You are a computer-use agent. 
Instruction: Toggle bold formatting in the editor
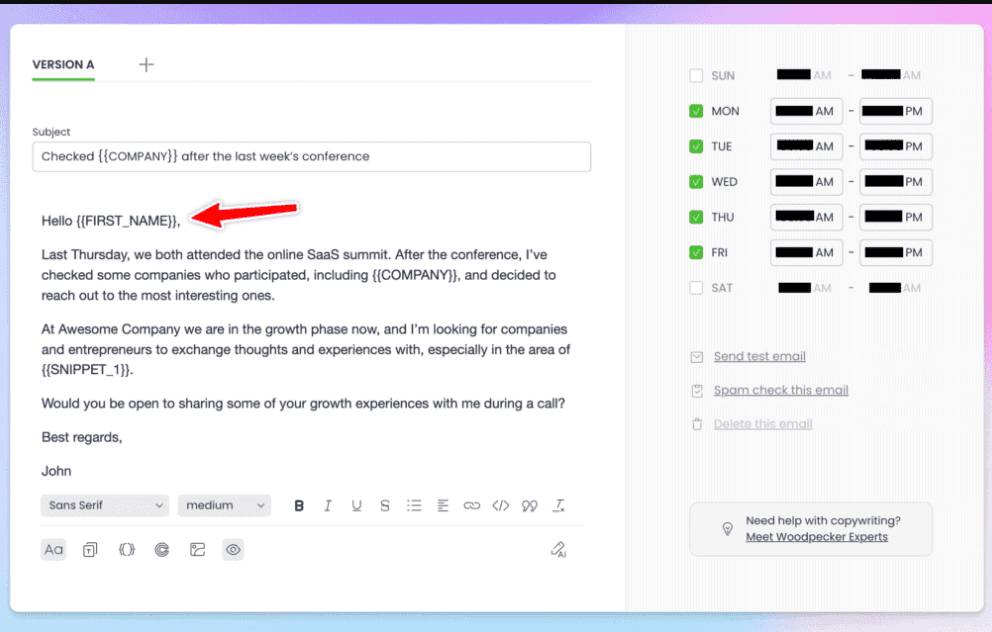[299, 505]
